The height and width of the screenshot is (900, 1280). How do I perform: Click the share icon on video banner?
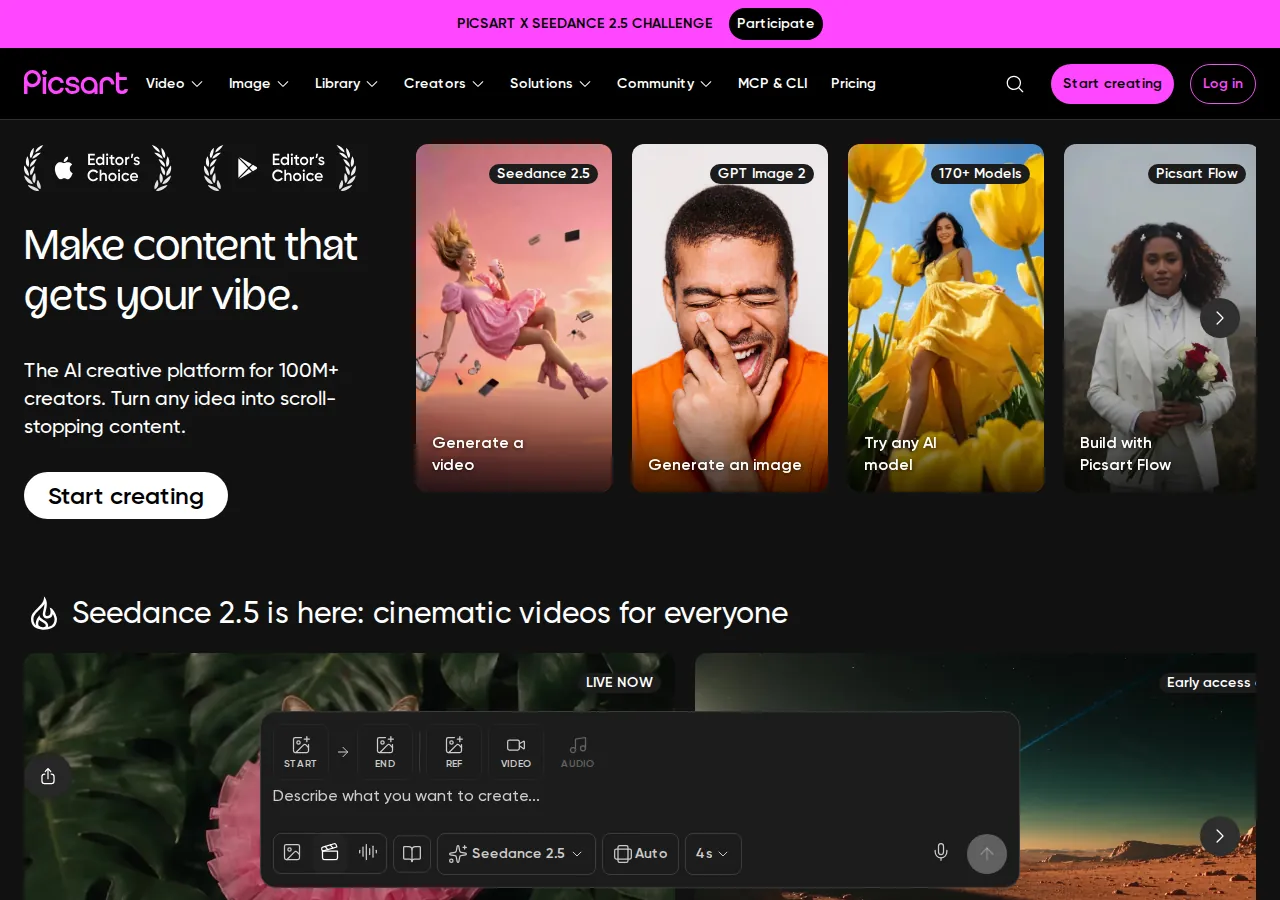pos(48,777)
